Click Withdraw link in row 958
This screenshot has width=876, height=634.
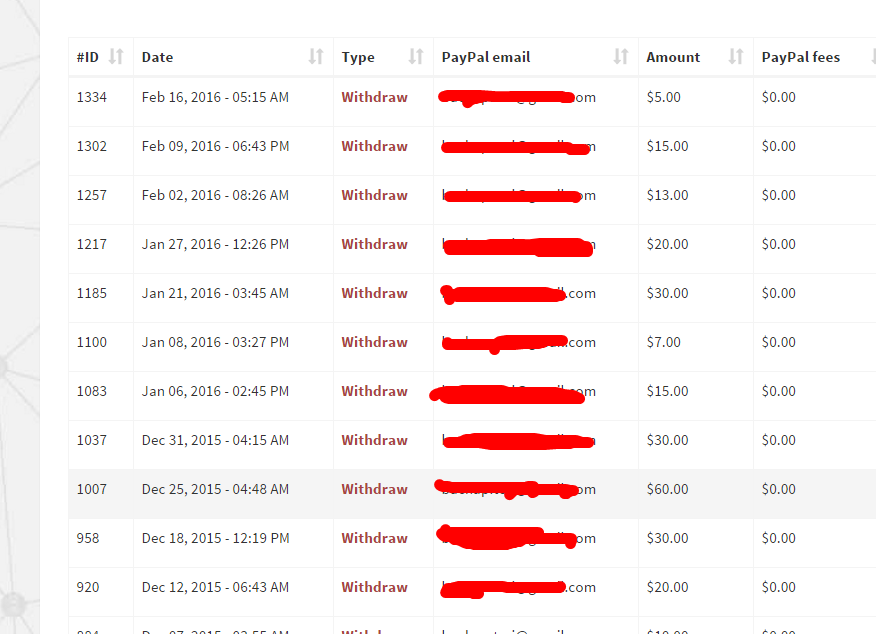point(374,538)
